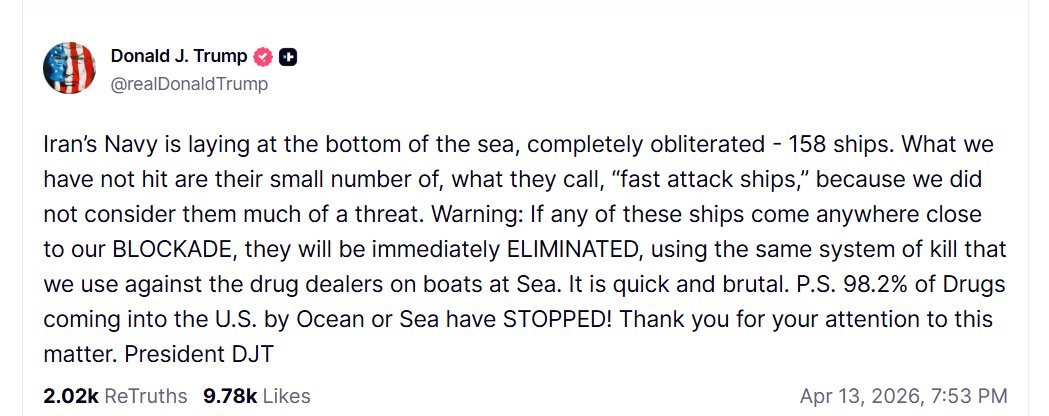Screen dimensions: 1049x416
Task: Click the red verified checkmark badge
Action: [263, 57]
